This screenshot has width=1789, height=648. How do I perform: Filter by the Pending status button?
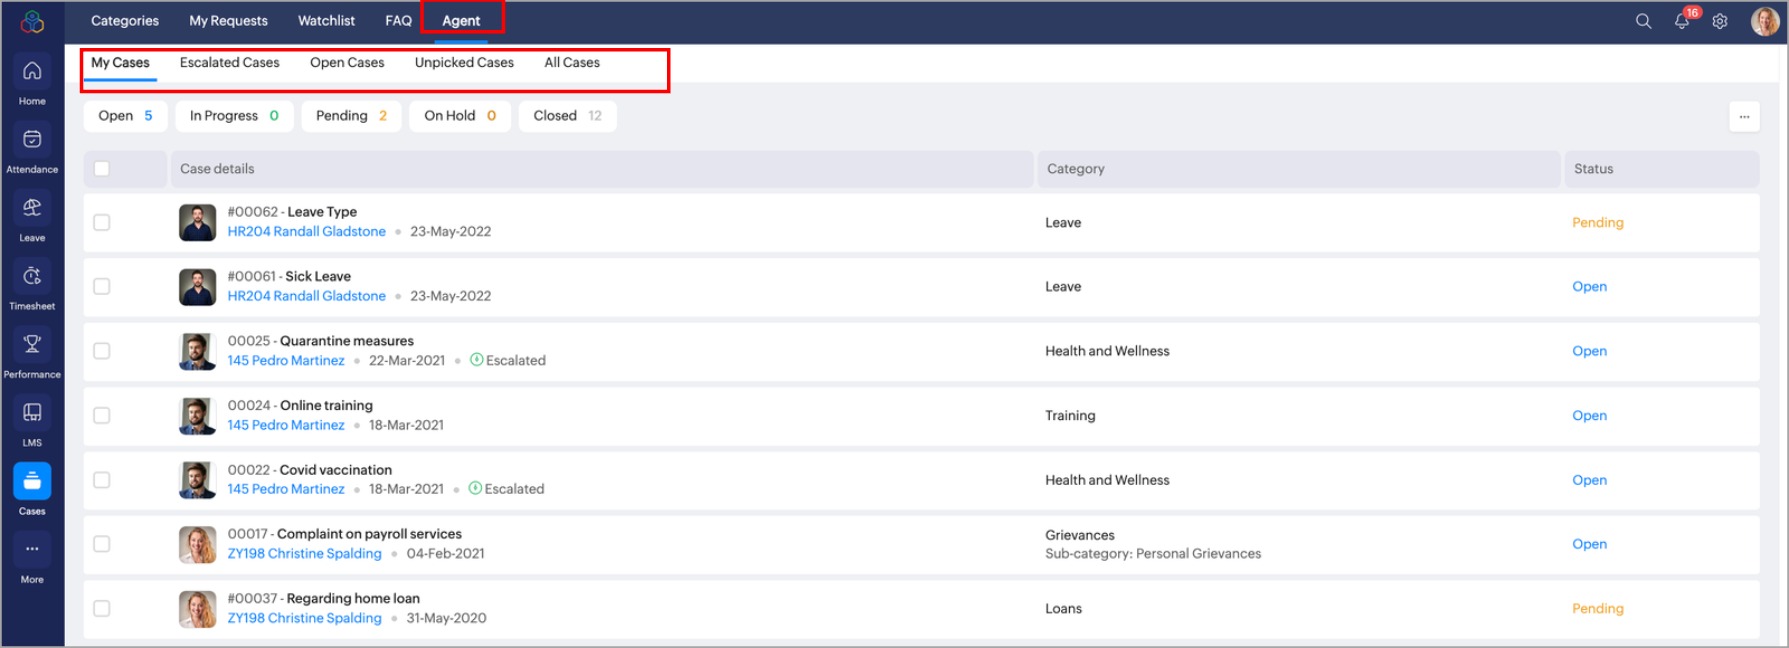351,116
